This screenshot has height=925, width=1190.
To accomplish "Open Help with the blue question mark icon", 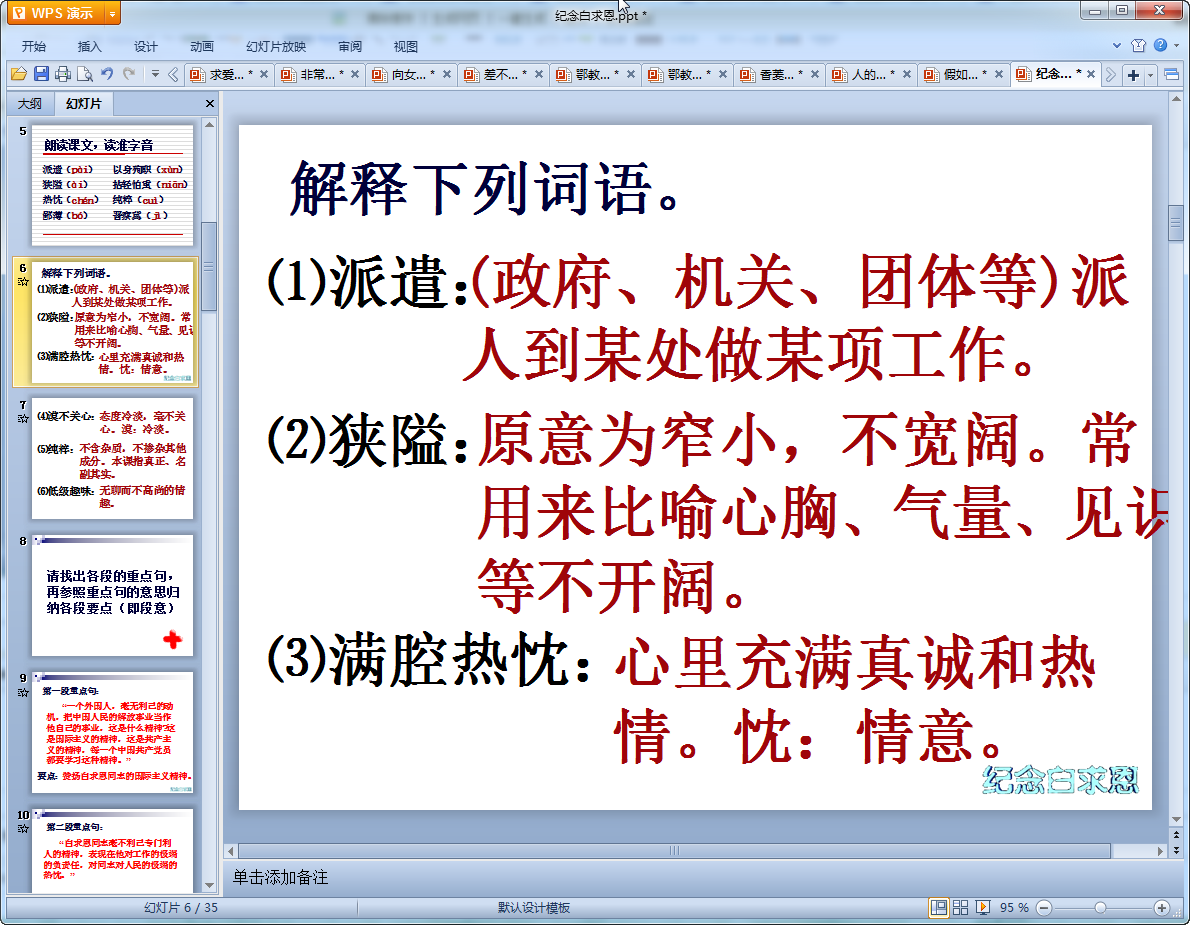I will (x=1160, y=45).
